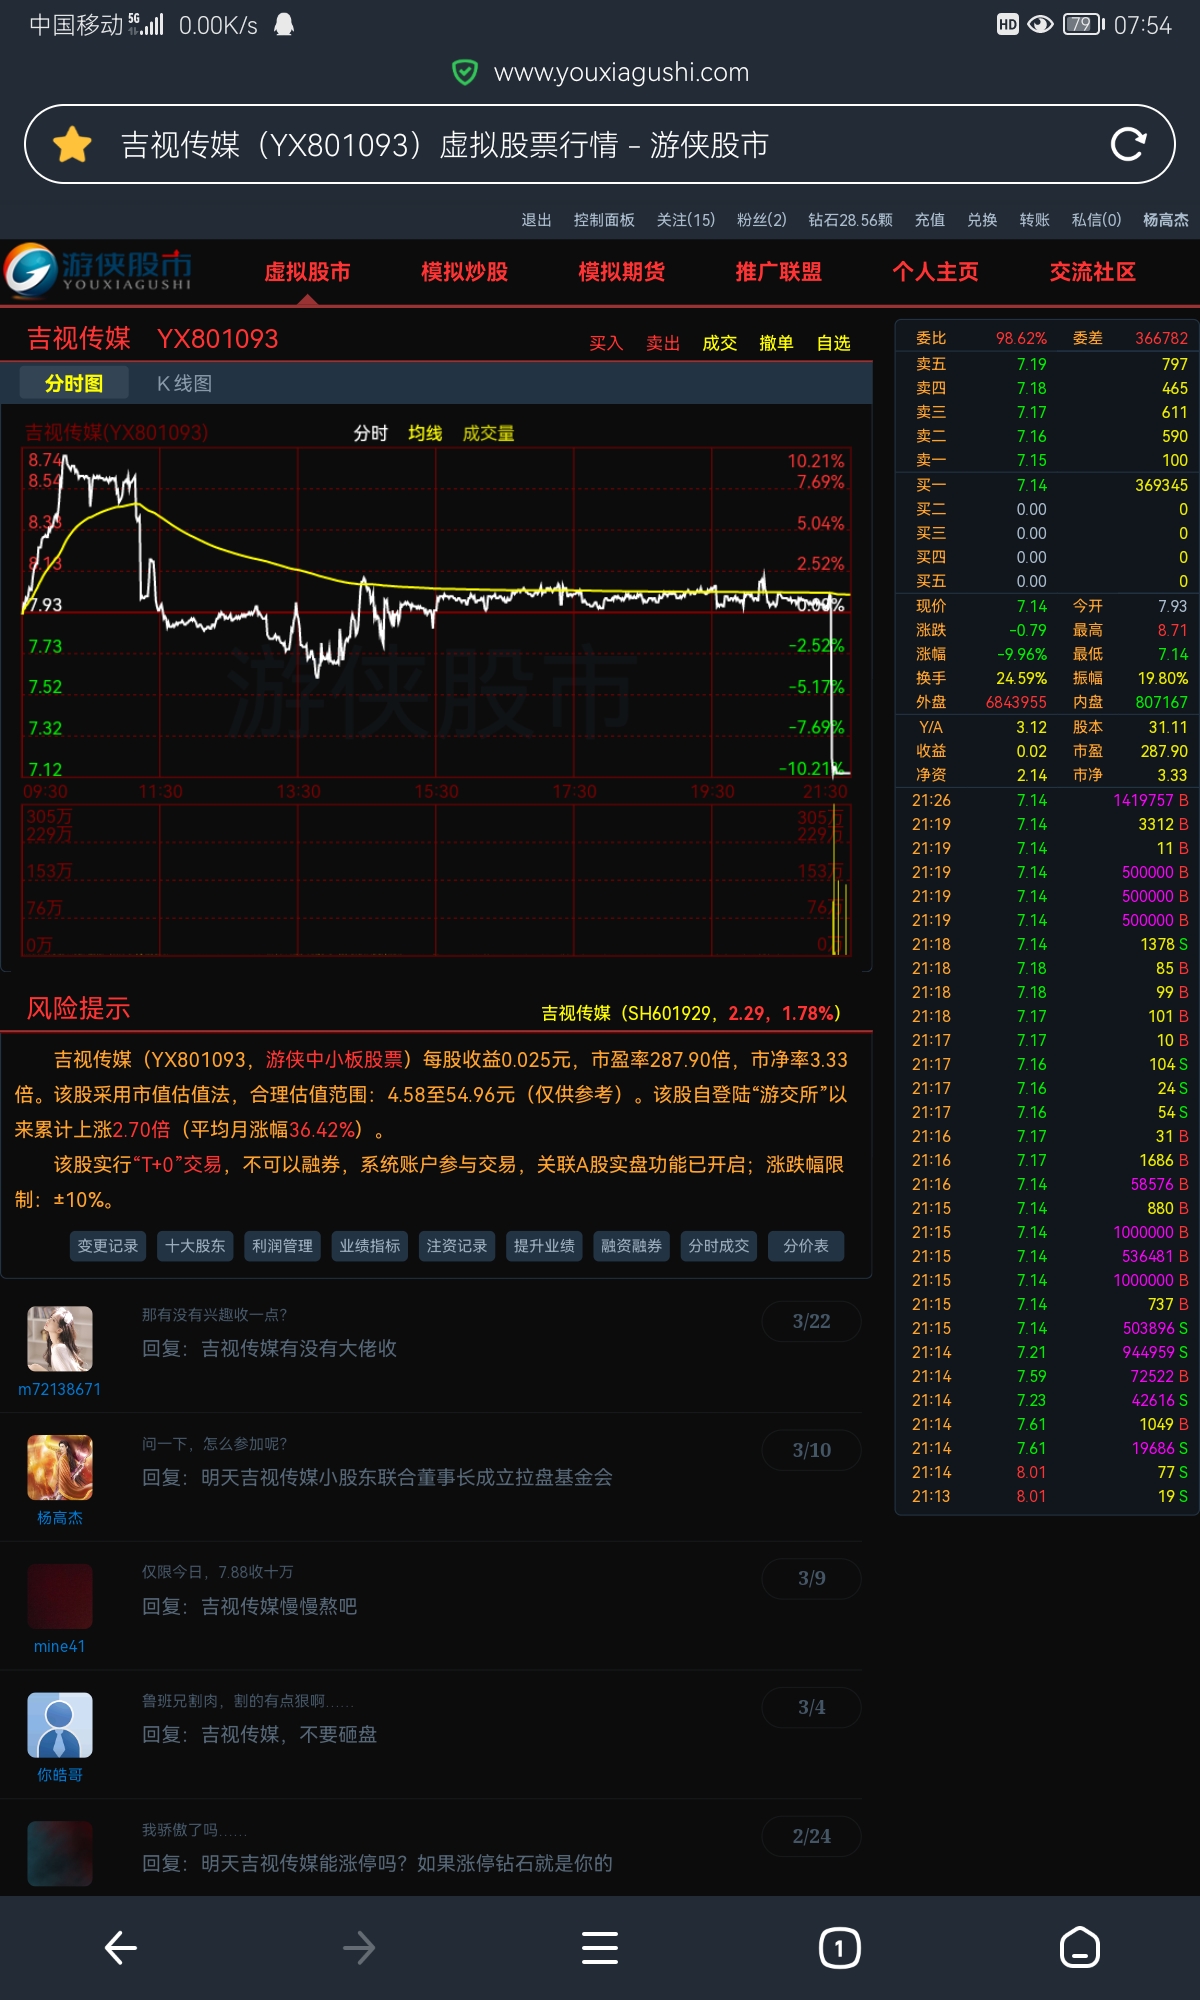This screenshot has width=1200, height=2000.
Task: Click the 充值 recharge link
Action: pos(930,220)
